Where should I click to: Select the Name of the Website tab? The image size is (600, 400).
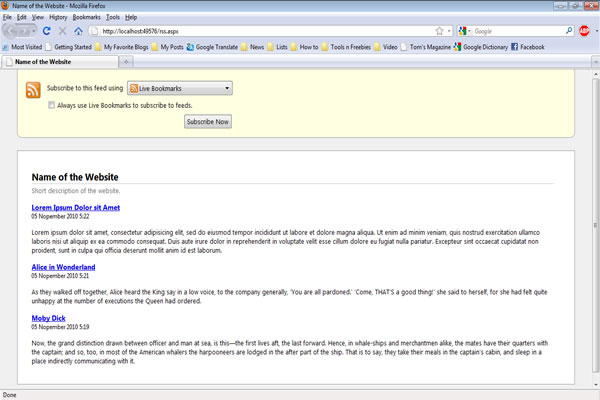[x=60, y=62]
